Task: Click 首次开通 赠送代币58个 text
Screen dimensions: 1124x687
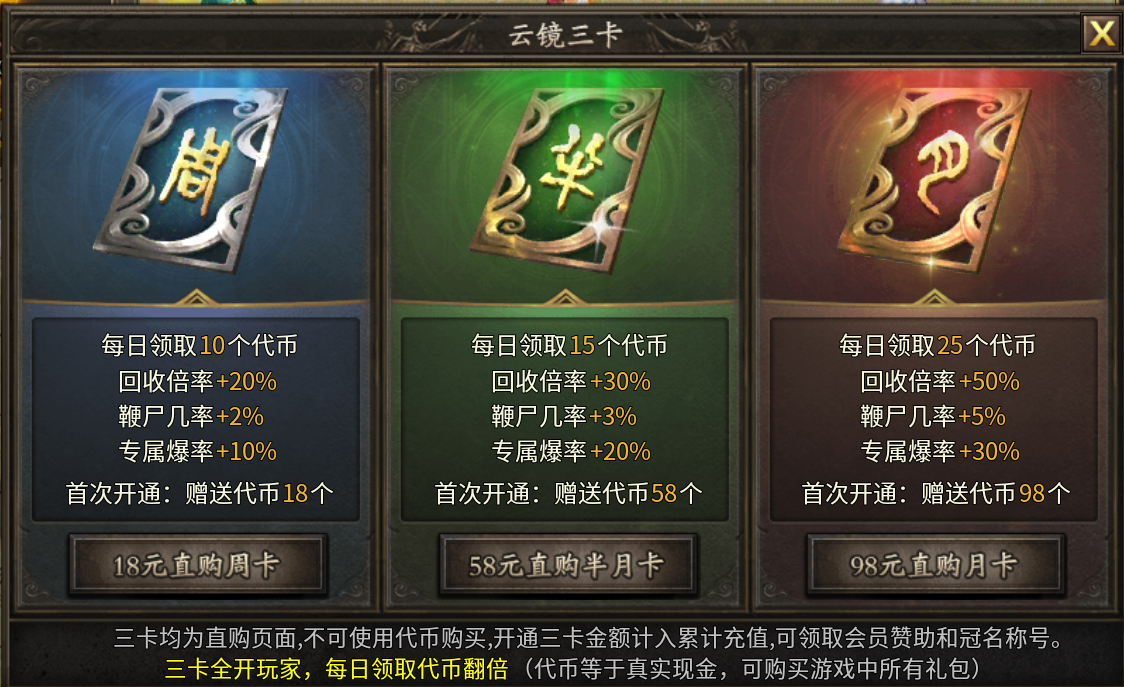Action: 568,493
